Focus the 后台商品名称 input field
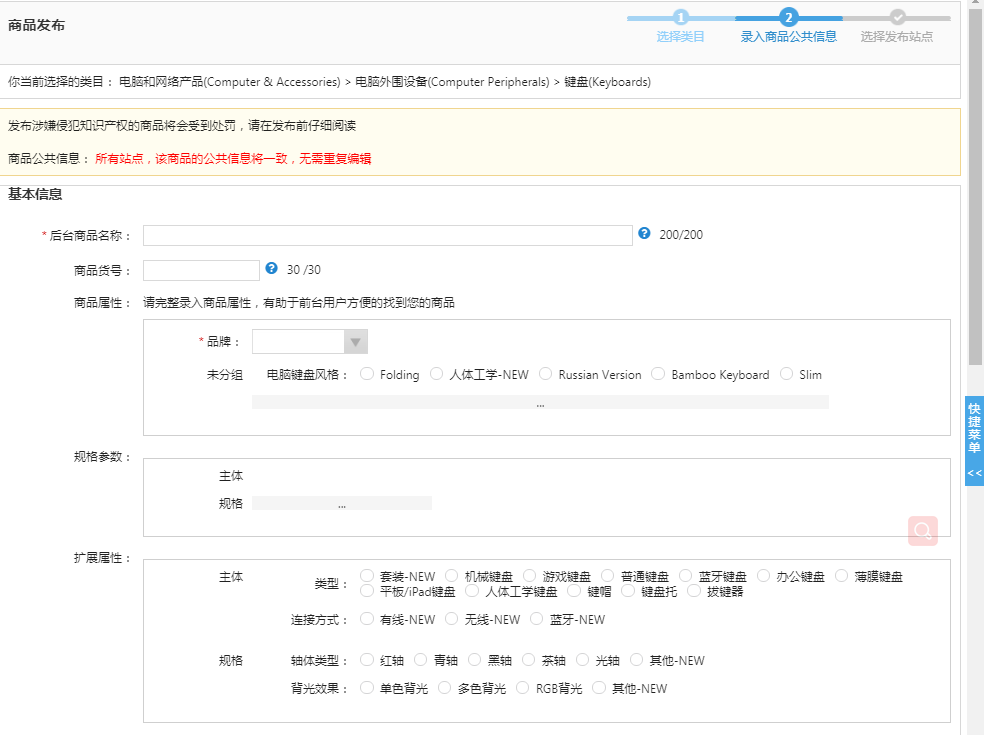The image size is (988, 735). (x=388, y=235)
